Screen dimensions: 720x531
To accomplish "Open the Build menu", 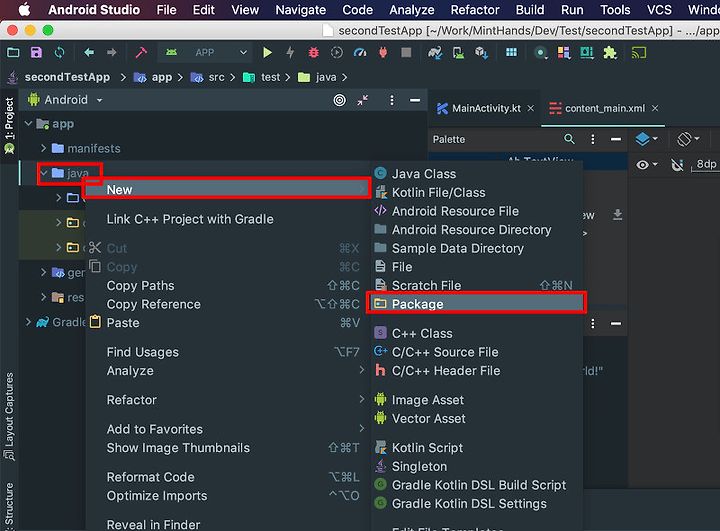I will pos(530,10).
